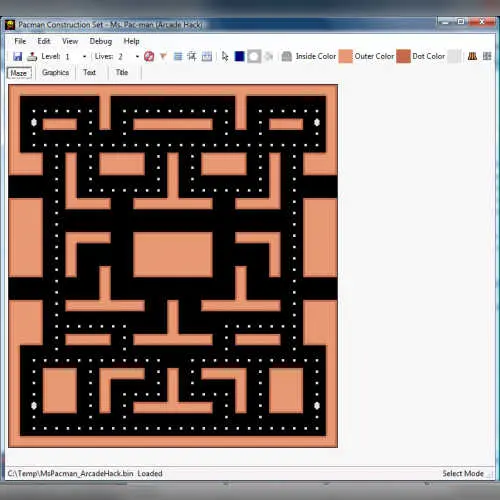Switch to the Graphics tab

[x=55, y=73]
